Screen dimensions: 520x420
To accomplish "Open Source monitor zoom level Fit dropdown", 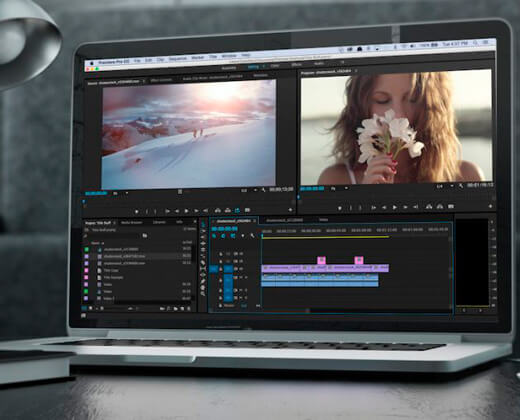I will 120,193.
